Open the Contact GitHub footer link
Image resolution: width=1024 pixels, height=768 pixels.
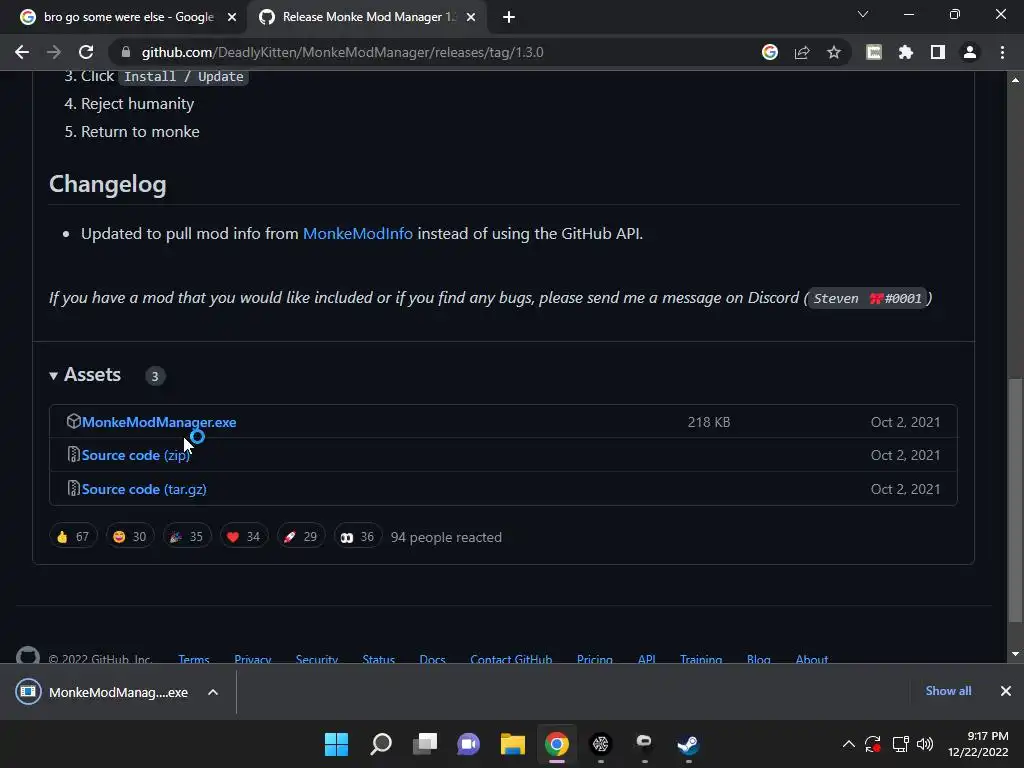pyautogui.click(x=511, y=659)
